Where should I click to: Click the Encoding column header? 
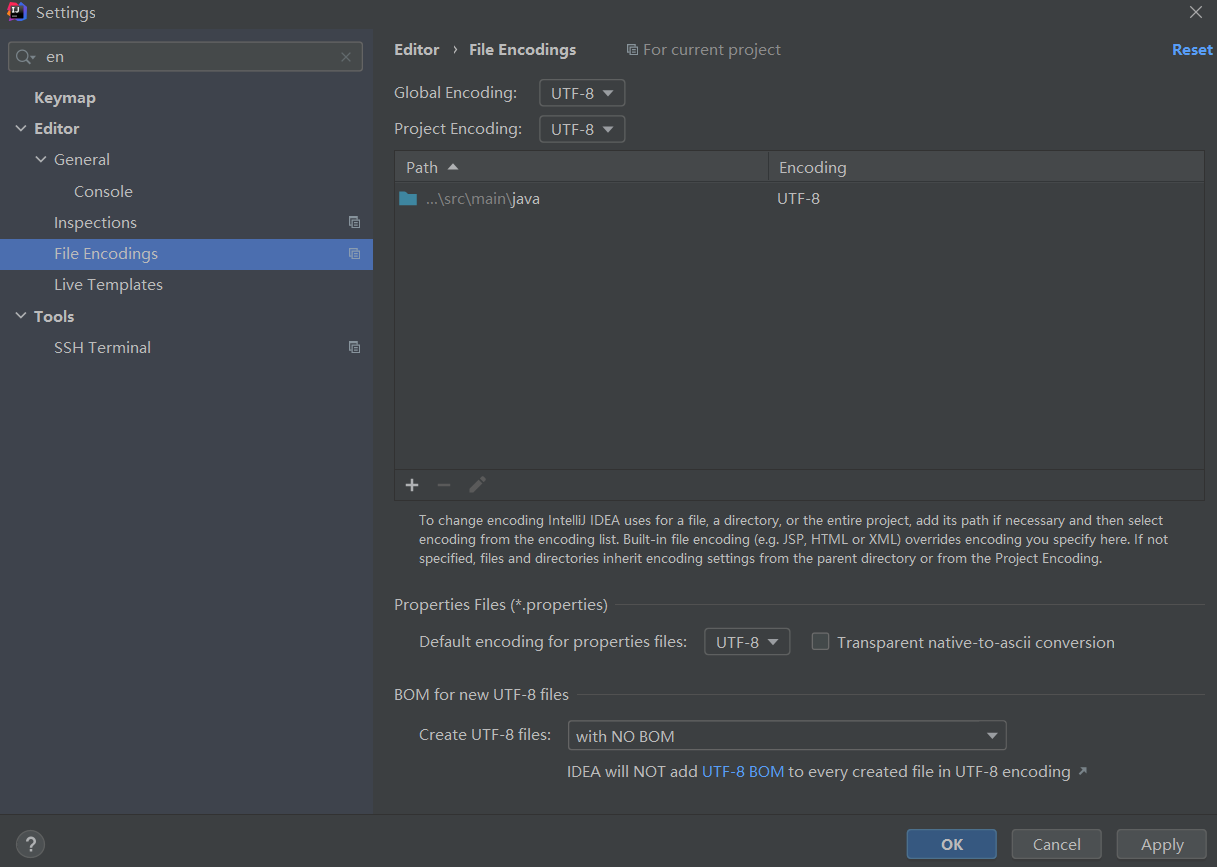click(x=986, y=167)
